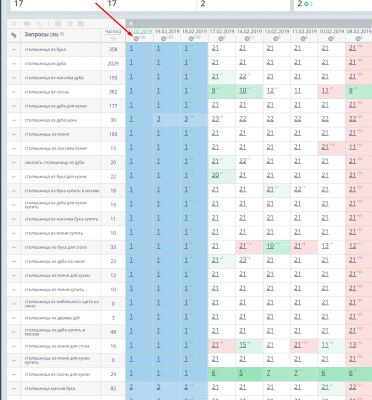Open position 21 on 17.02.2019 in 2029 row

coord(215,62)
